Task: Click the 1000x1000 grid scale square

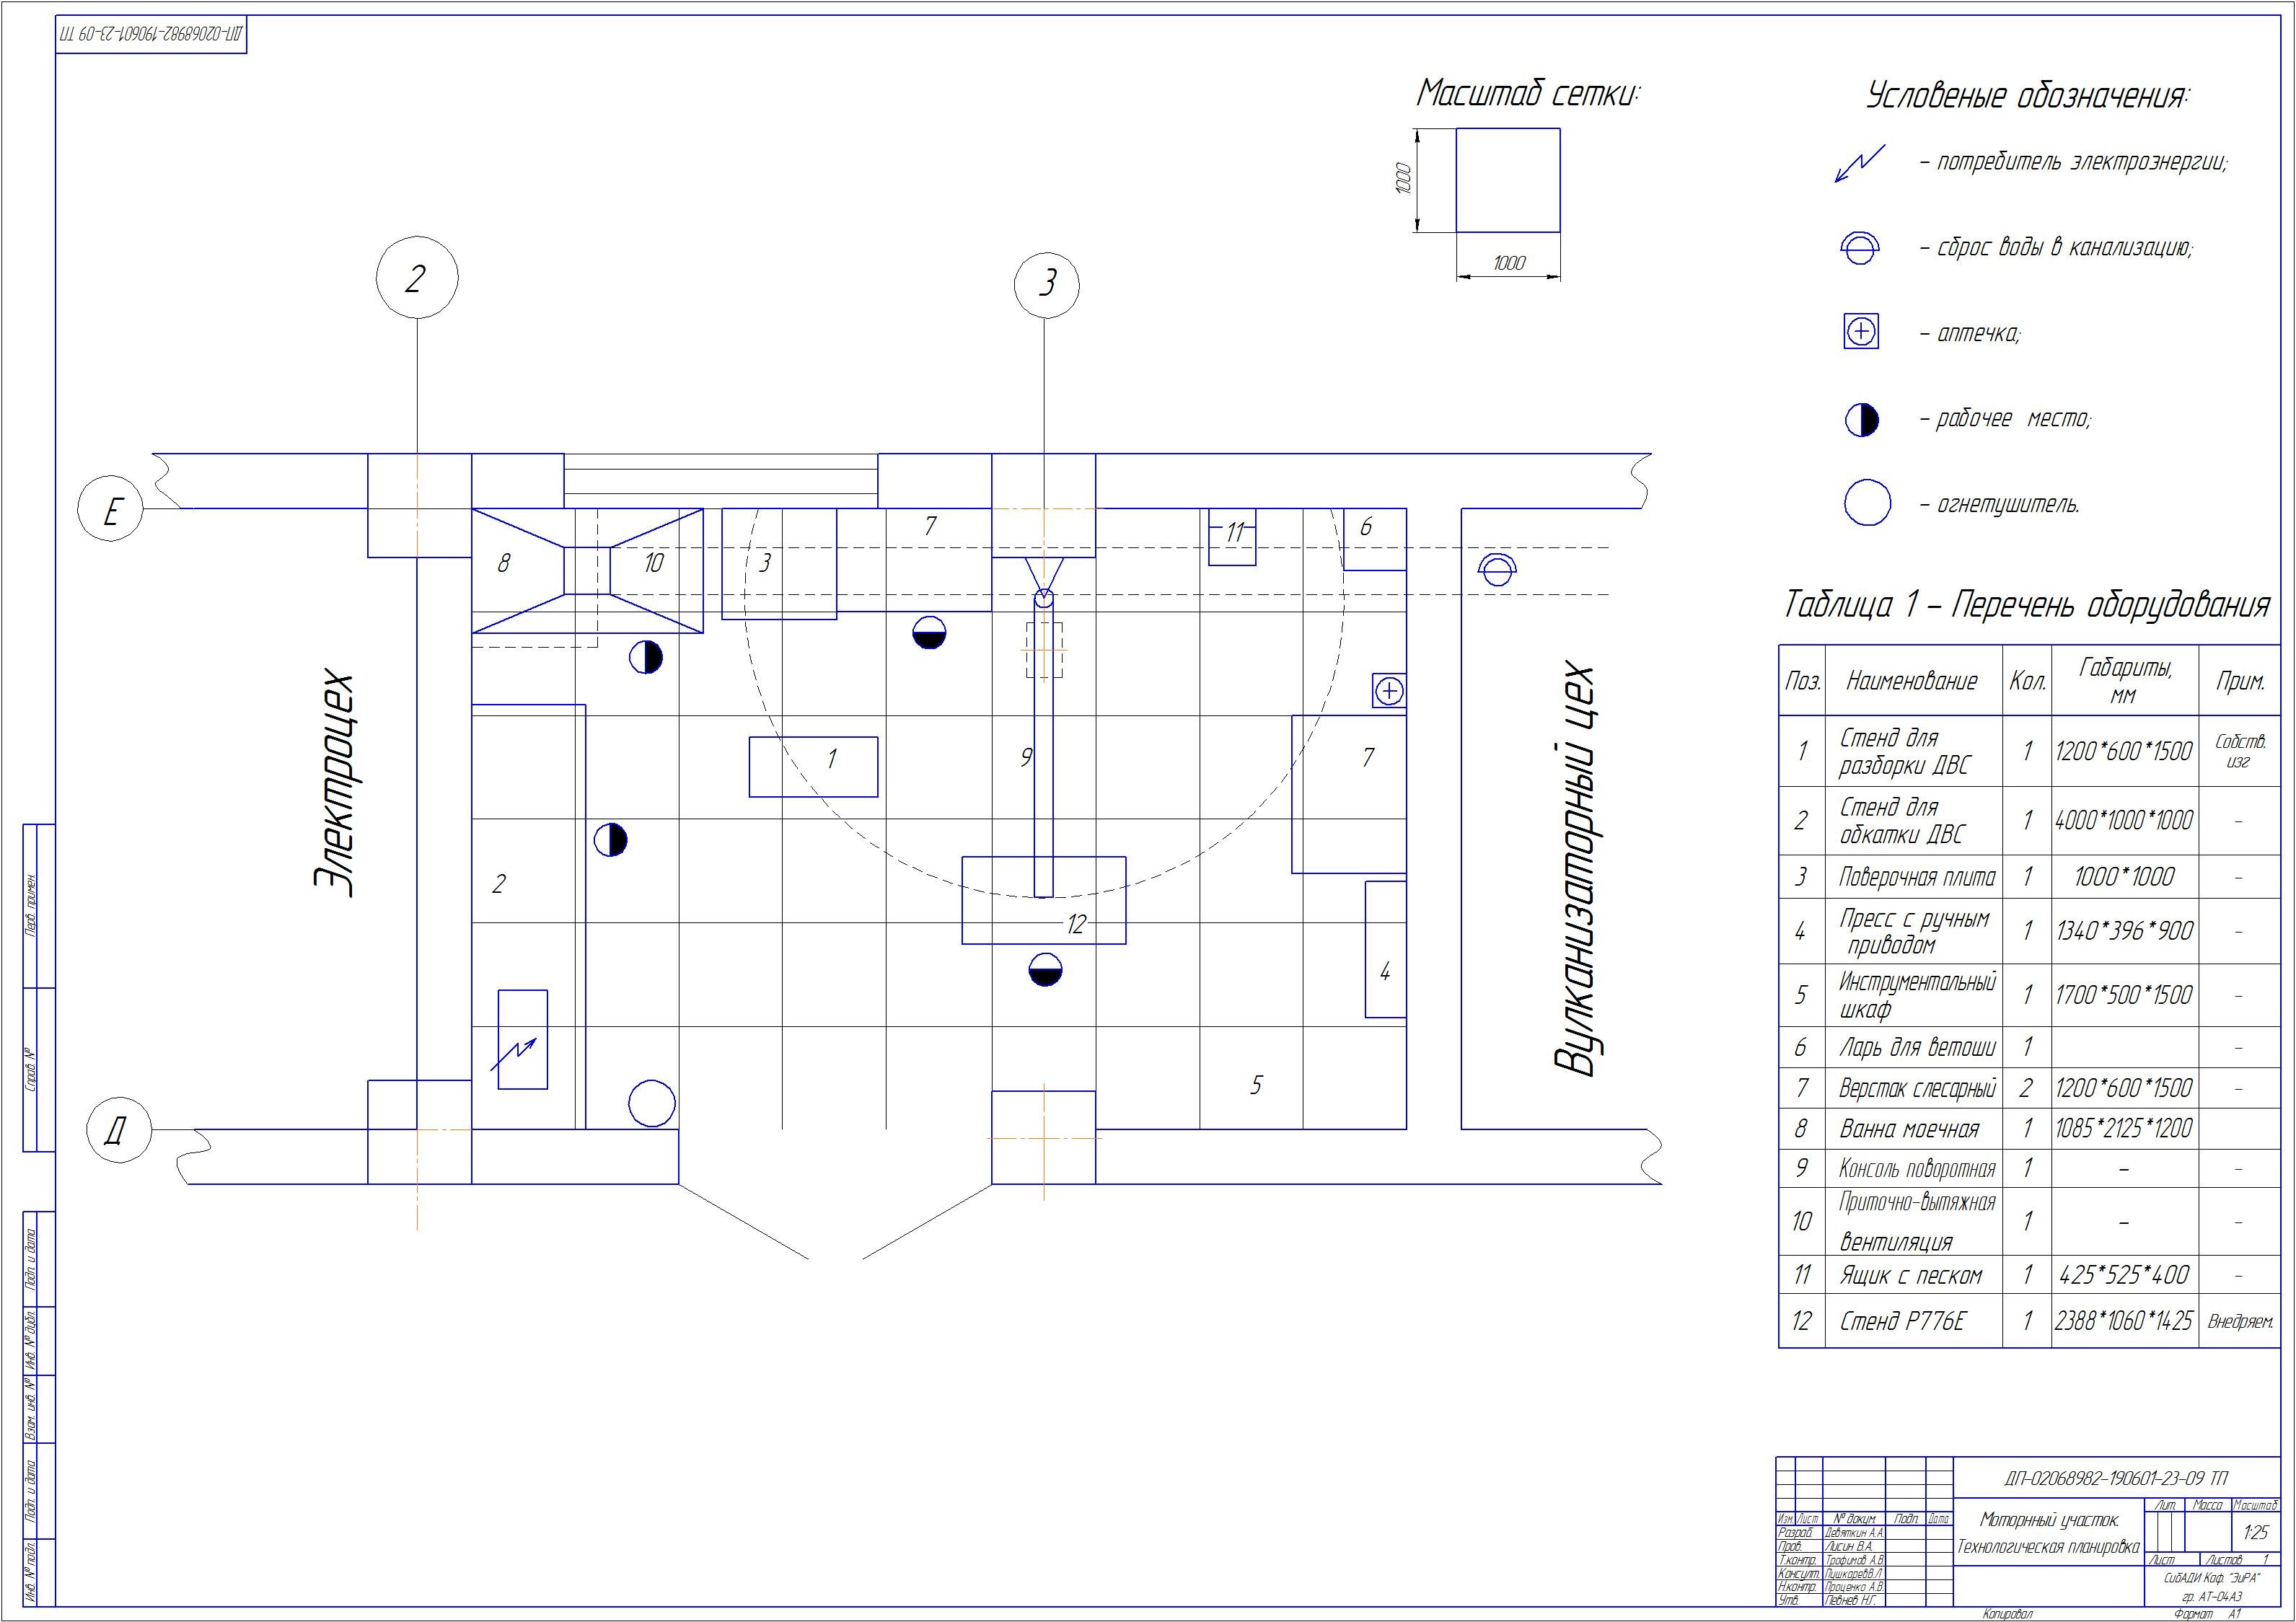Action: (x=1507, y=180)
